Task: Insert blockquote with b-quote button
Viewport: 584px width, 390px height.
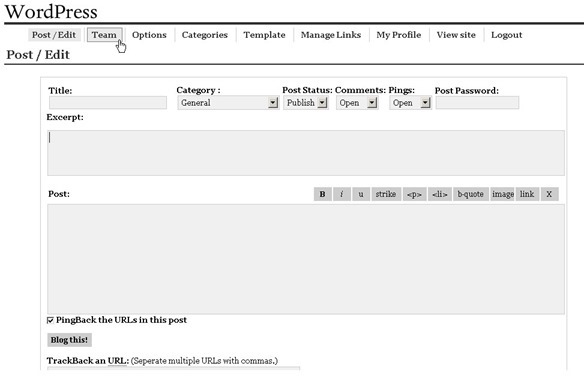Action: pyautogui.click(x=470, y=194)
